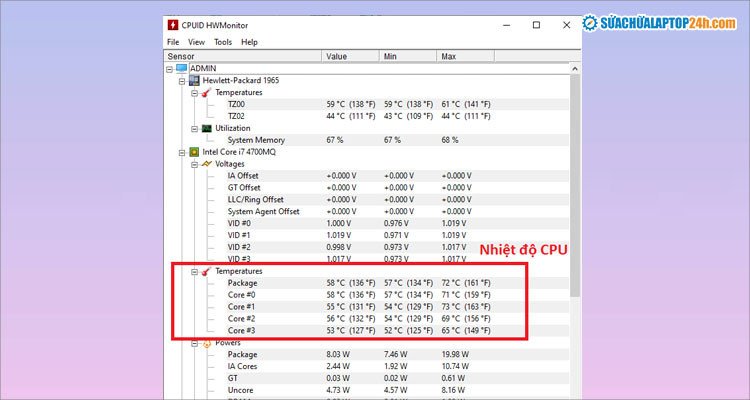Click the 67 % System Memory value
The width and height of the screenshot is (750, 400).
click(x=335, y=140)
